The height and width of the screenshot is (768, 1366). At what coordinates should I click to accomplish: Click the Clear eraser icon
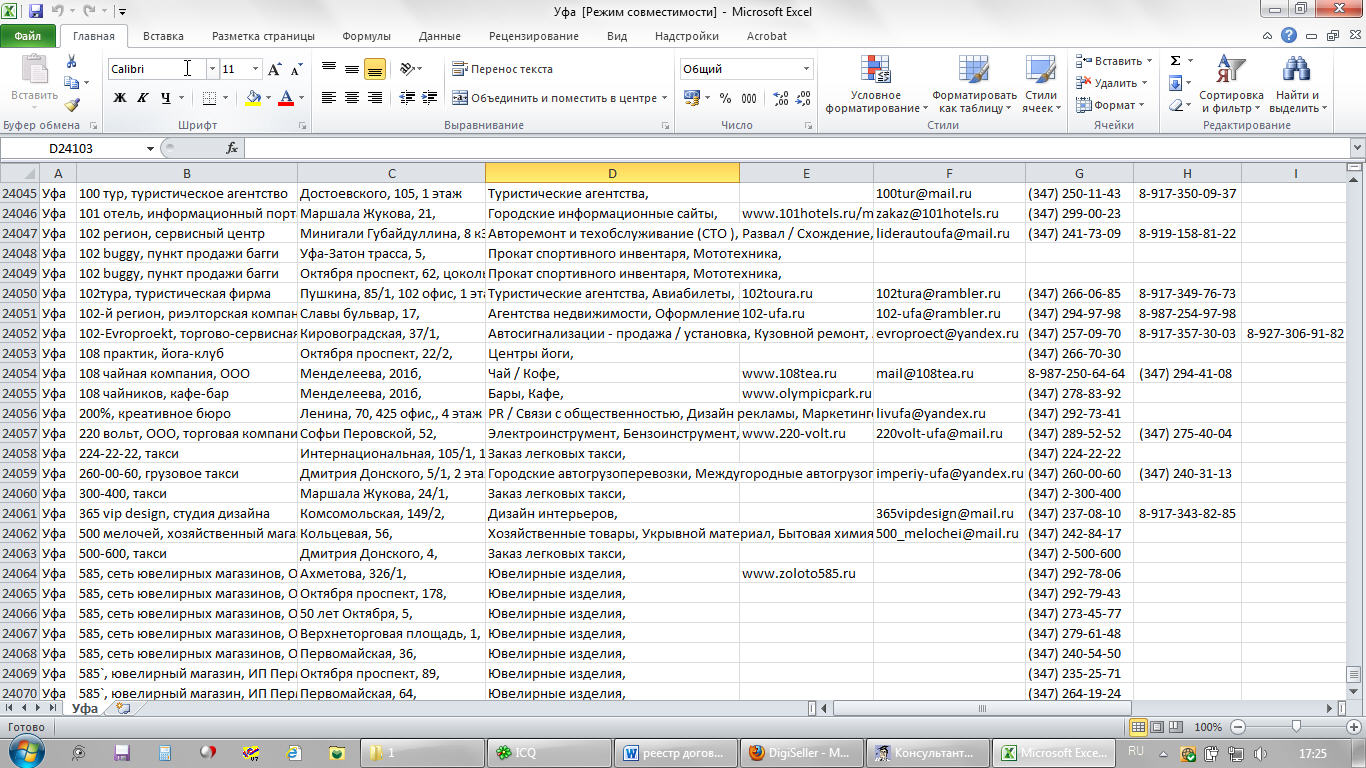point(1175,105)
